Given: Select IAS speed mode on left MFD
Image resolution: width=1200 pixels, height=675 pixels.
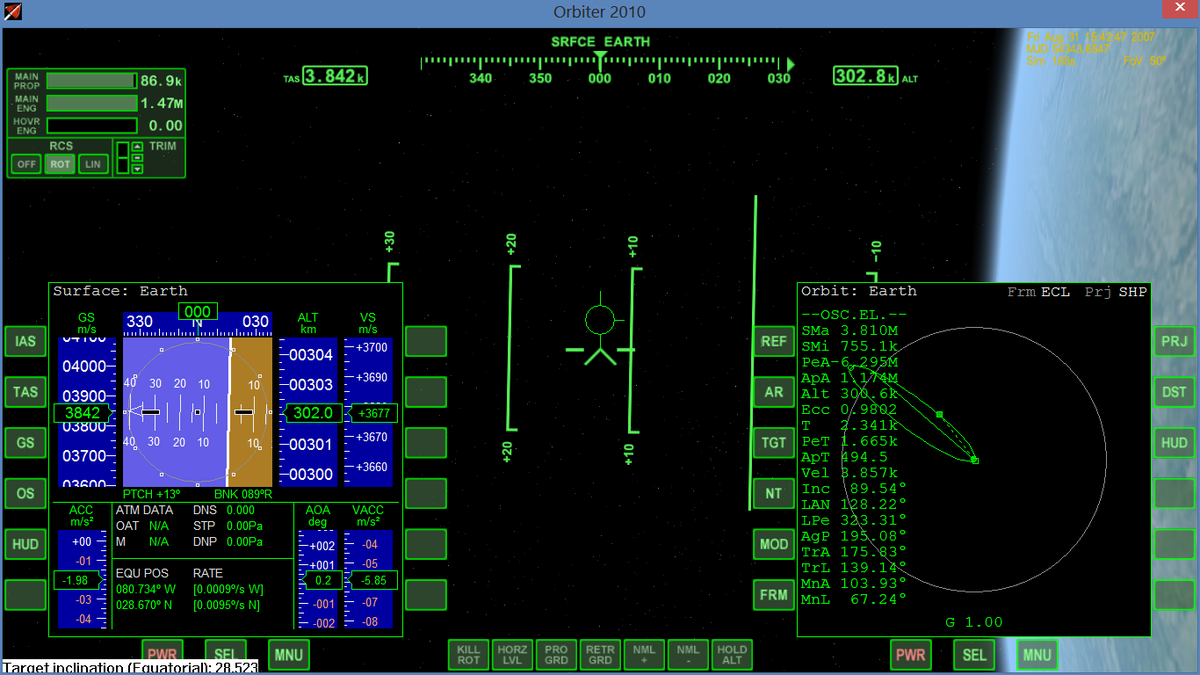Looking at the screenshot, I should [x=25, y=341].
